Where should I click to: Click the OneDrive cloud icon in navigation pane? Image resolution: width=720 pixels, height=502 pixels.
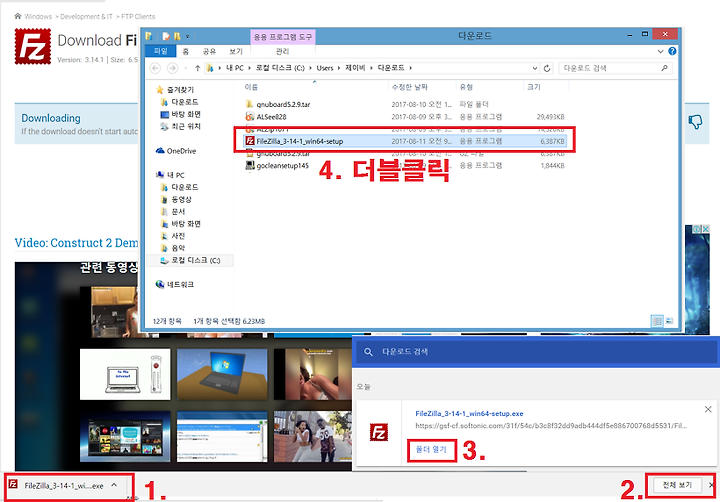point(160,151)
